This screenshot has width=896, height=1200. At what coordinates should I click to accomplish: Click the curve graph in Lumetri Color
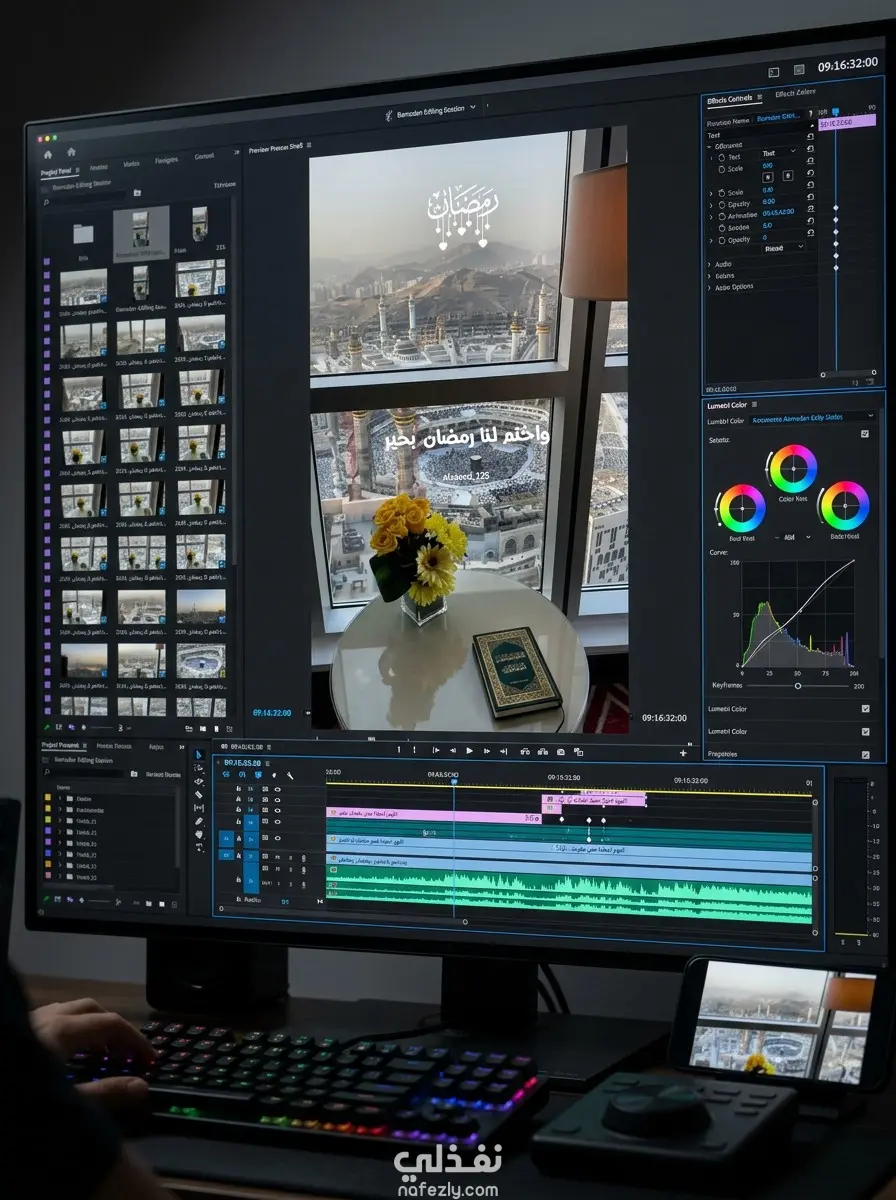(798, 613)
